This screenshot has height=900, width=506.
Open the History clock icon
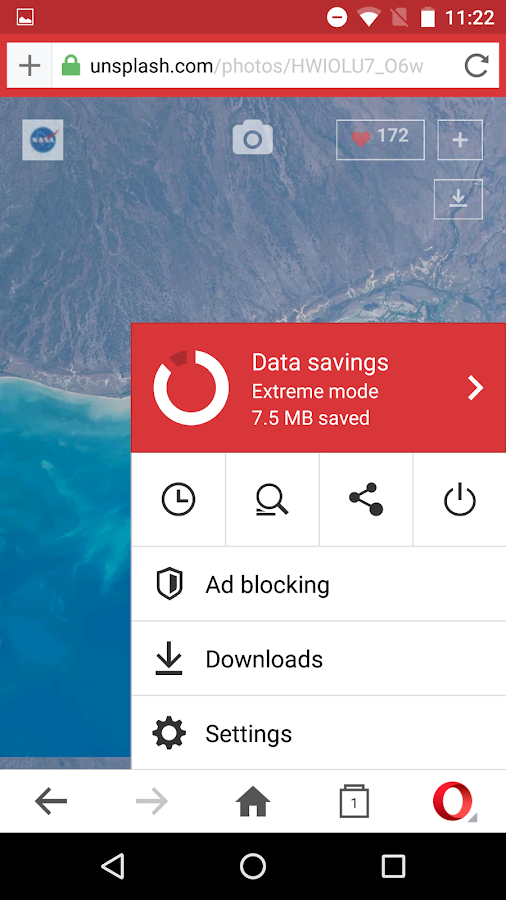(178, 499)
